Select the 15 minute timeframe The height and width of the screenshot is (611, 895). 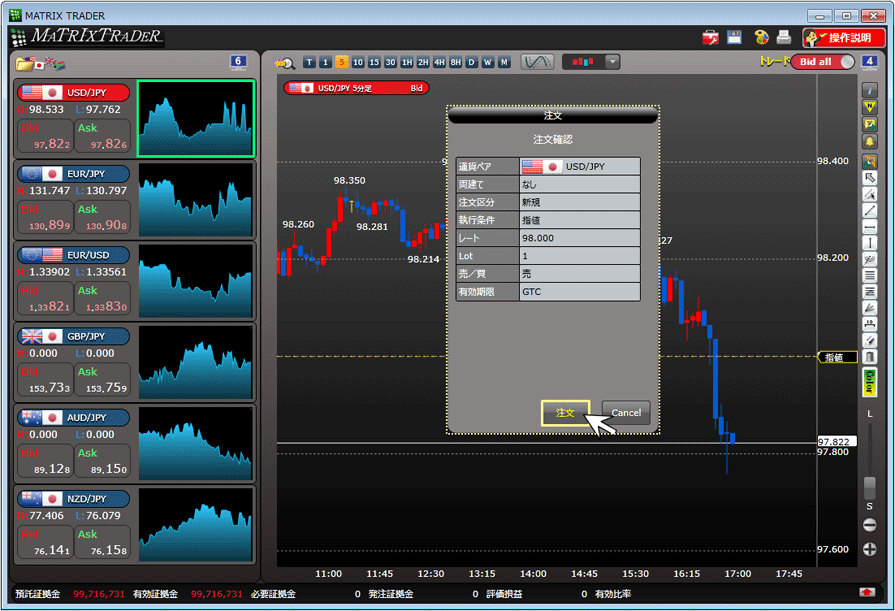[374, 62]
